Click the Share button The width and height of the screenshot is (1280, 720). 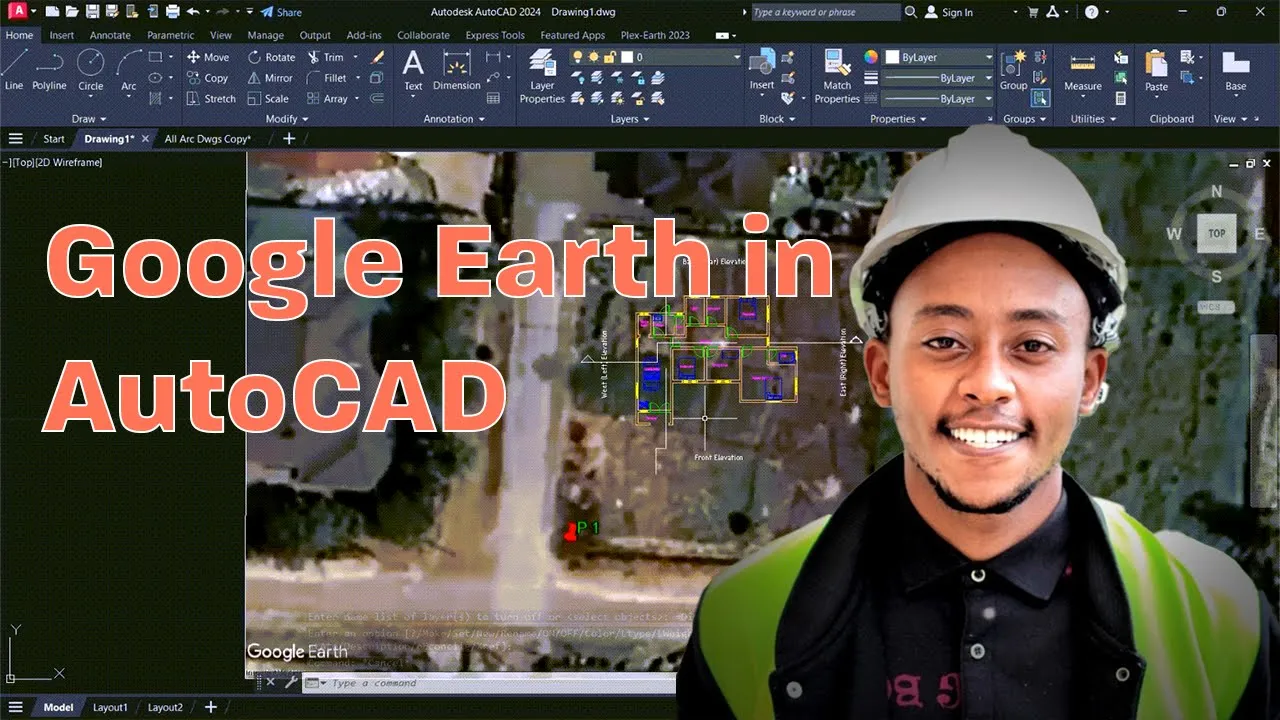tap(281, 12)
